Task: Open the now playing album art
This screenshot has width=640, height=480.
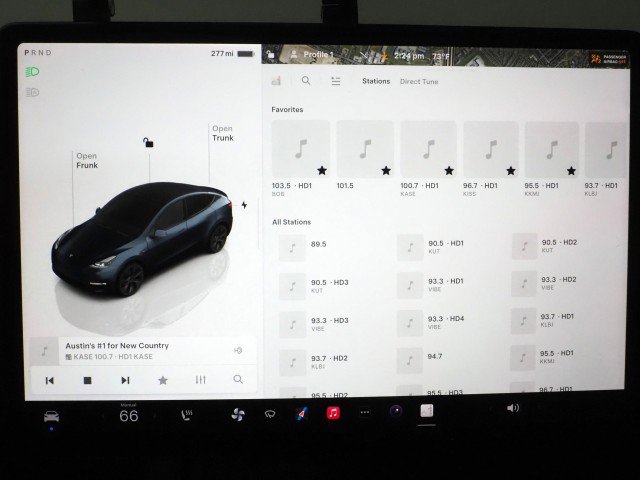Action: 44,351
